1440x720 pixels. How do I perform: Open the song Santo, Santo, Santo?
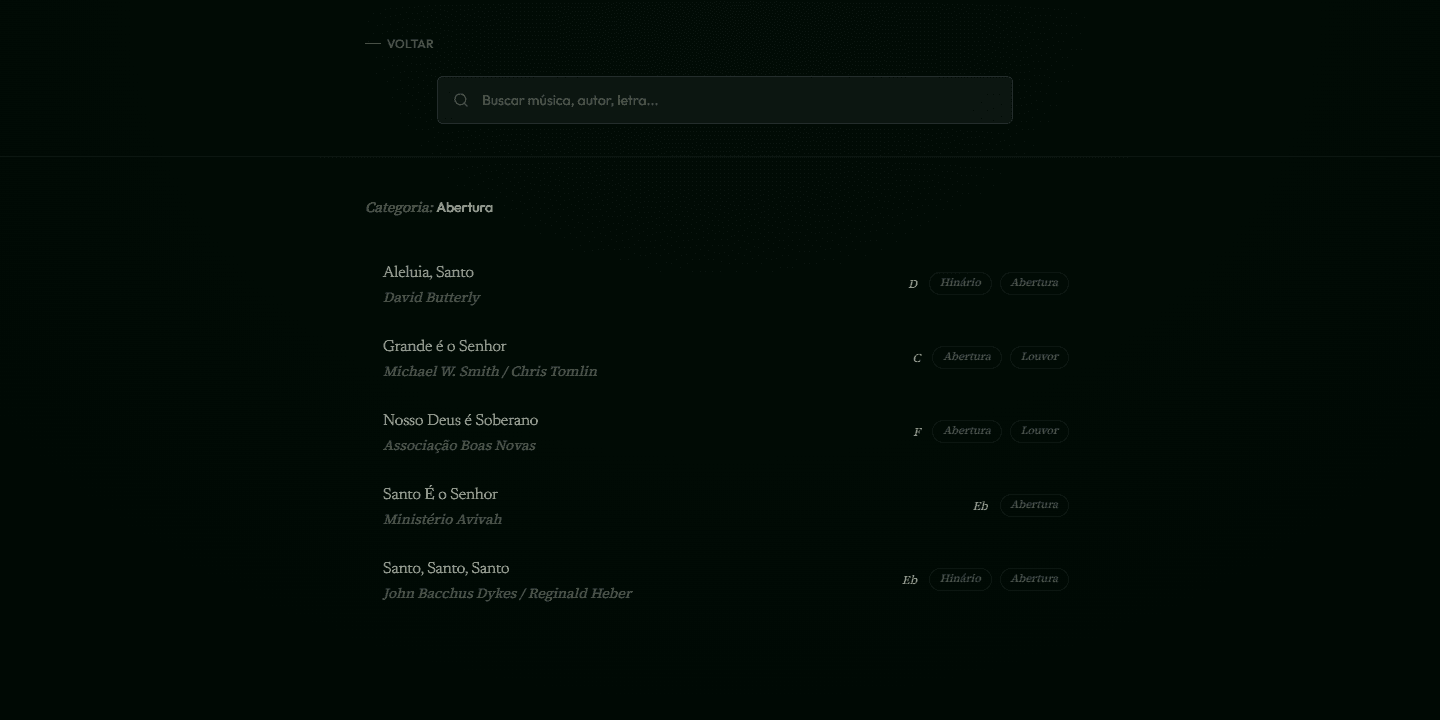[x=725, y=581]
